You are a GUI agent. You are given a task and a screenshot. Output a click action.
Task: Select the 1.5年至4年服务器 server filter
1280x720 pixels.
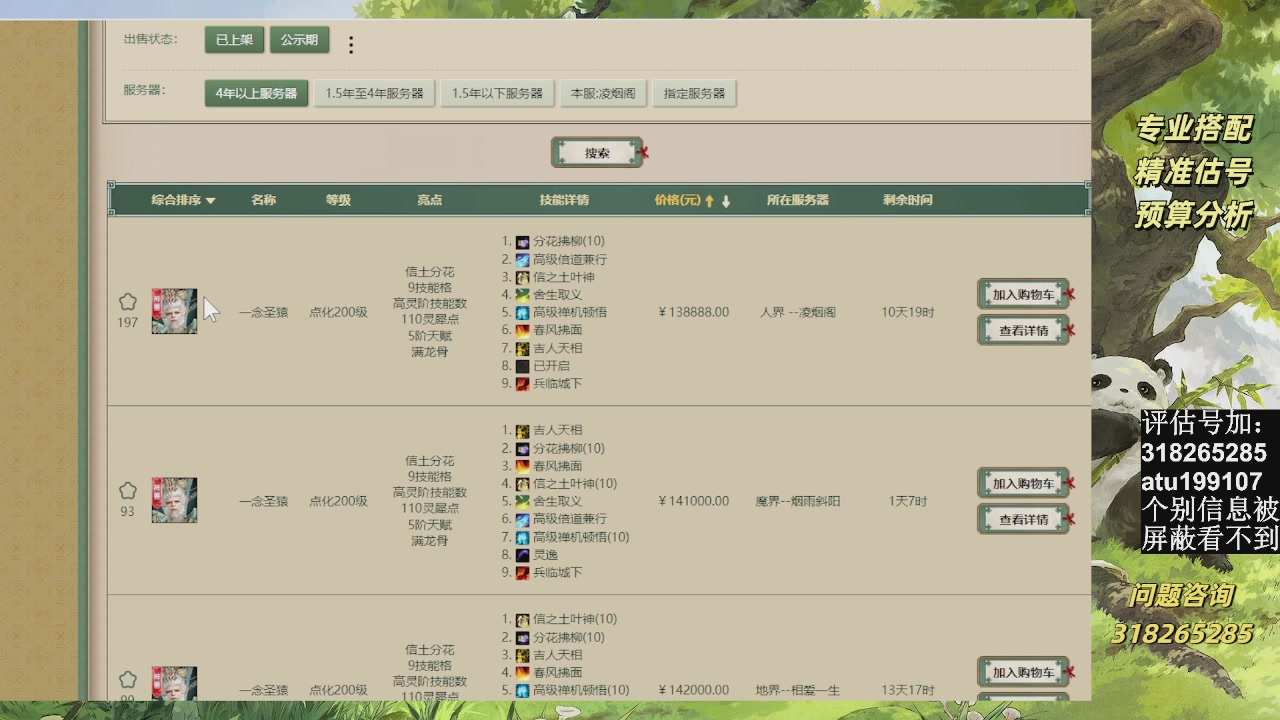[x=374, y=94]
